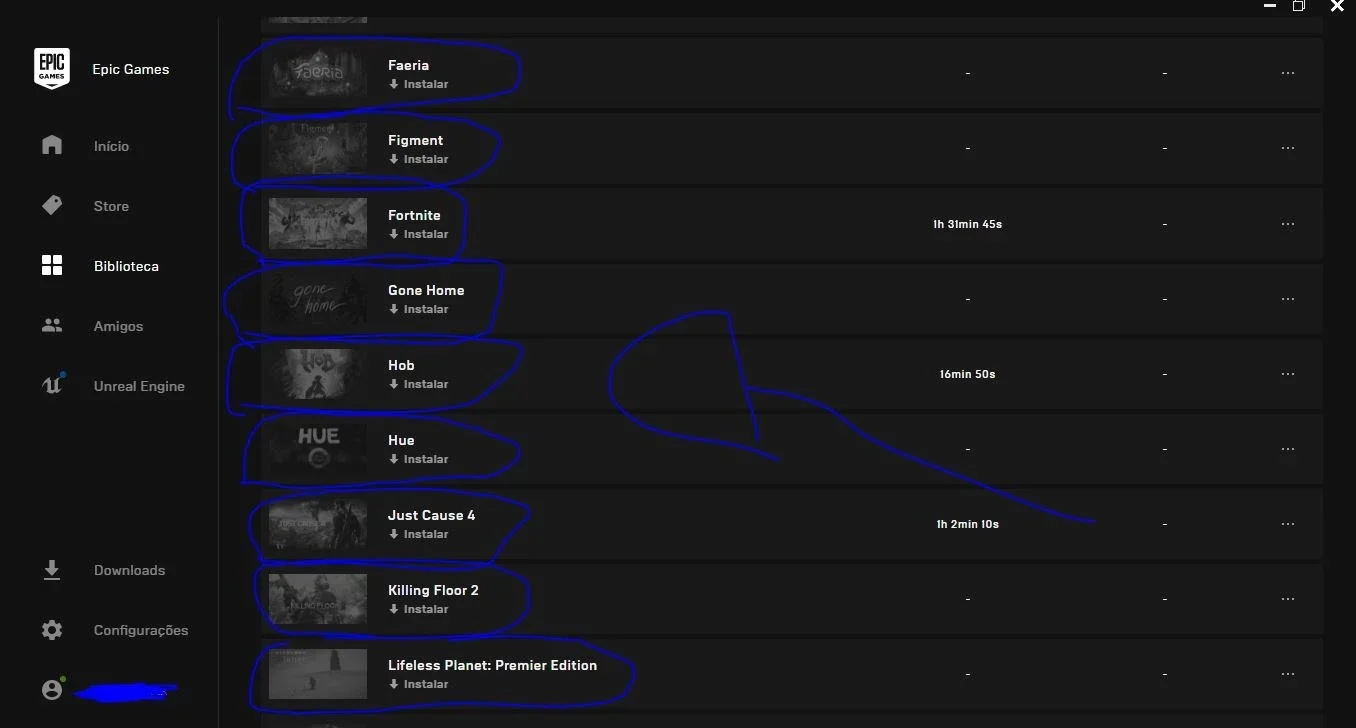Open the three-dots menu for Faeria
The height and width of the screenshot is (728, 1356).
(x=1288, y=73)
